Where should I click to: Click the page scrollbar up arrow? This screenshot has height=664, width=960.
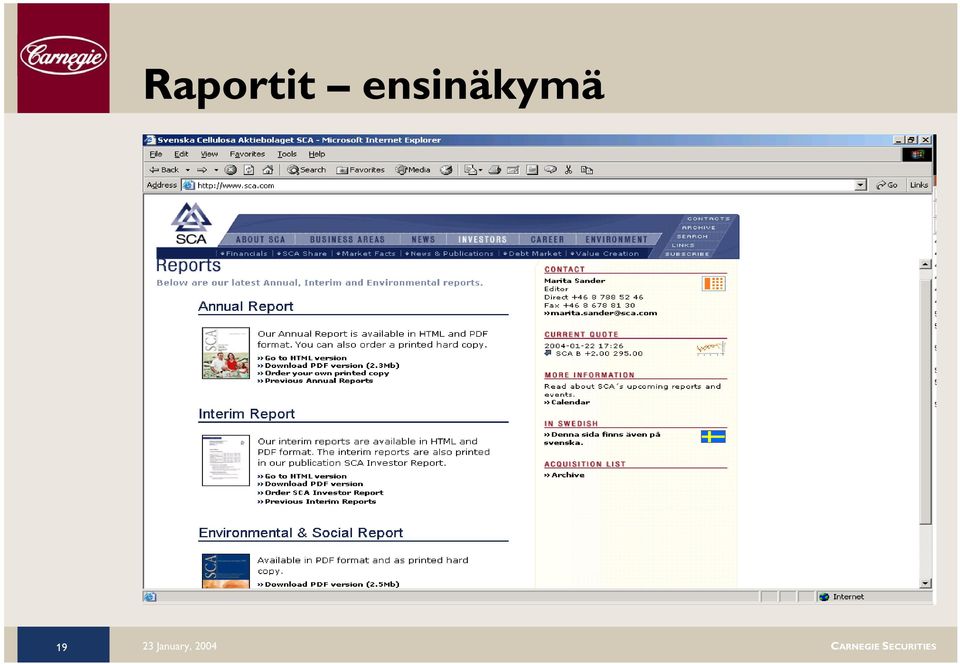926,264
